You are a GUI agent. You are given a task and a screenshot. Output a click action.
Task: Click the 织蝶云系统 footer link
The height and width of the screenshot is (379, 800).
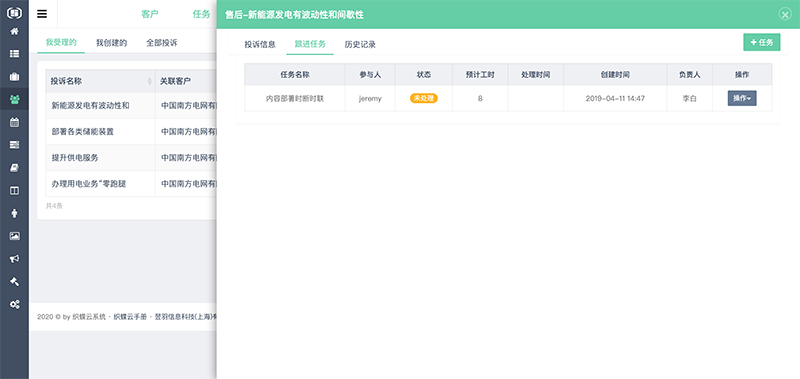point(89,317)
